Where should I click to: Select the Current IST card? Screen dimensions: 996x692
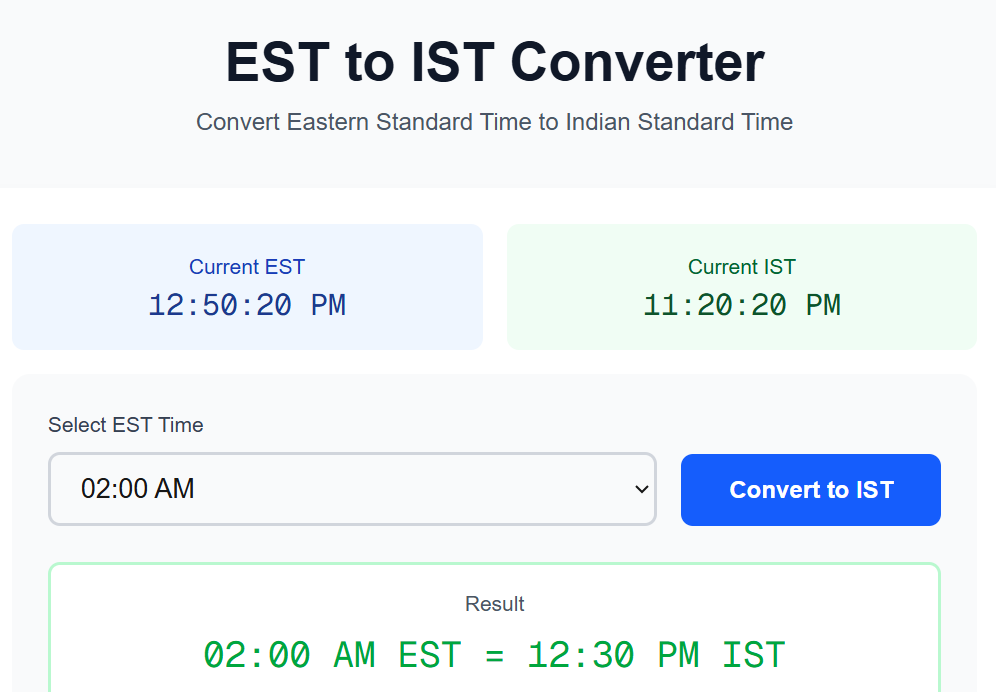tap(741, 287)
